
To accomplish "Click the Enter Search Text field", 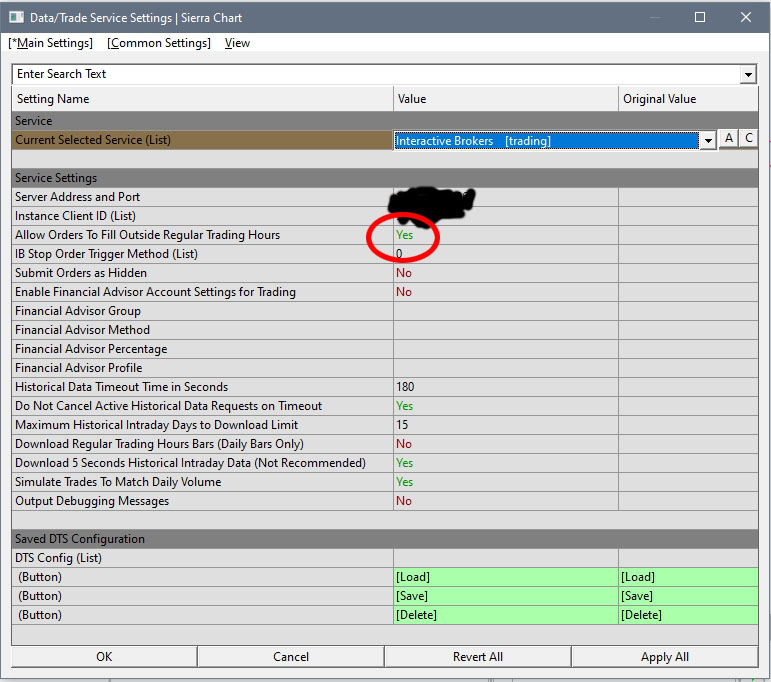I will pos(376,74).
